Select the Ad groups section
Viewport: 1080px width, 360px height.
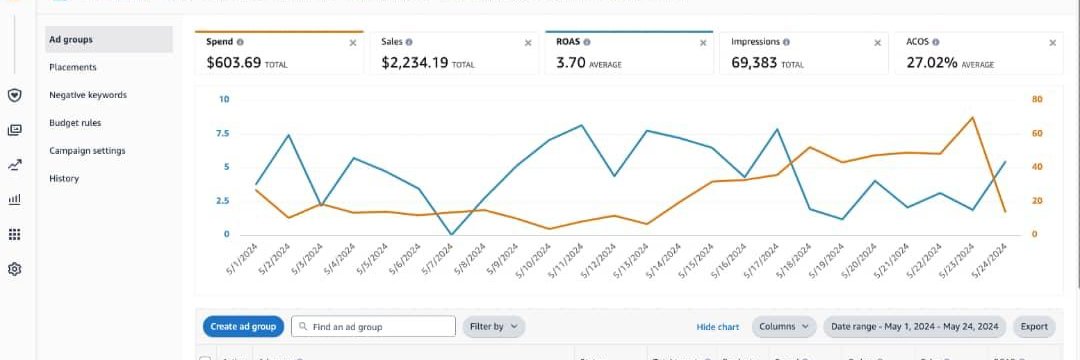[x=109, y=39]
